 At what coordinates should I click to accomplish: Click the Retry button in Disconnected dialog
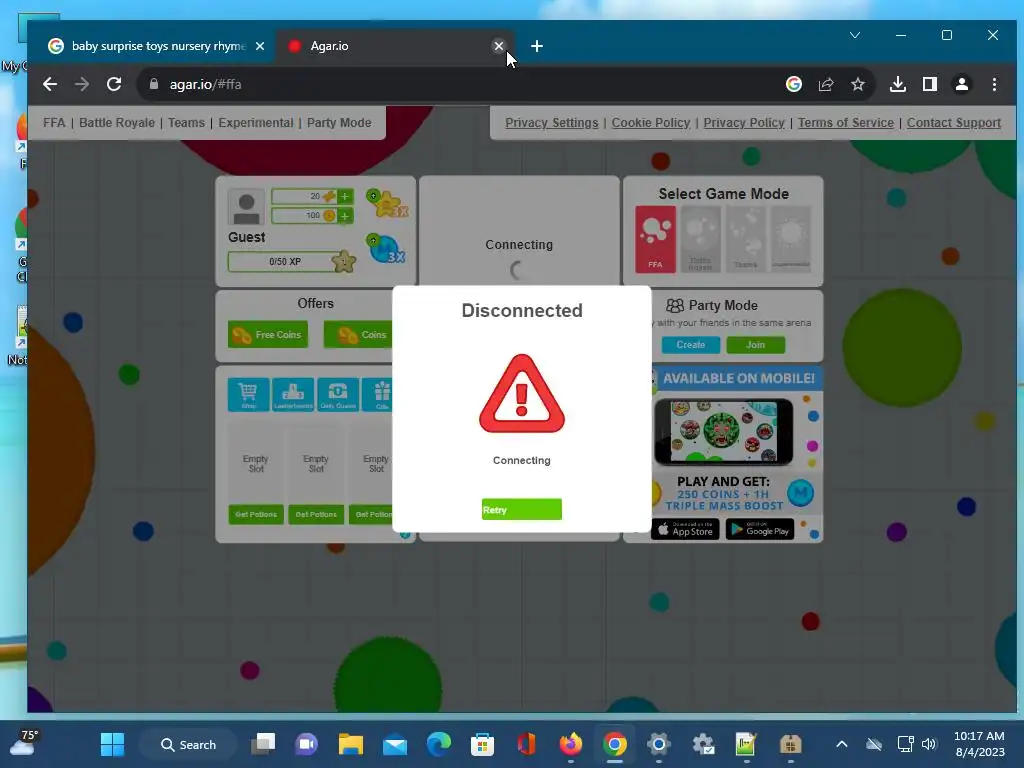pos(521,509)
